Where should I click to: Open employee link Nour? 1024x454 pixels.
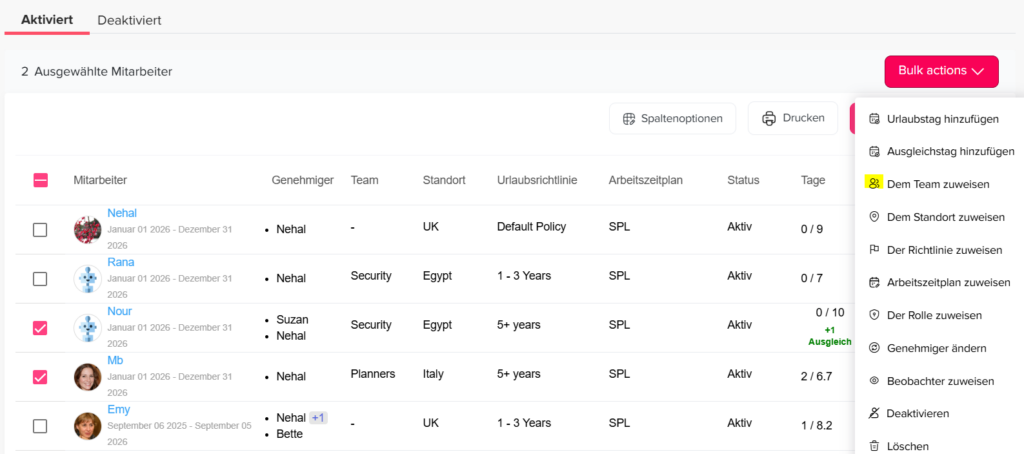pyautogui.click(x=120, y=311)
